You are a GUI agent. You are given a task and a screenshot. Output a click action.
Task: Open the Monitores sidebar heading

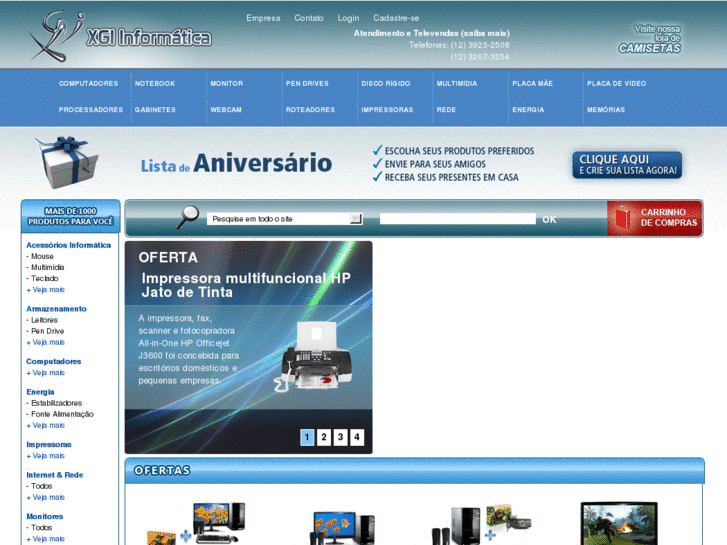point(45,516)
